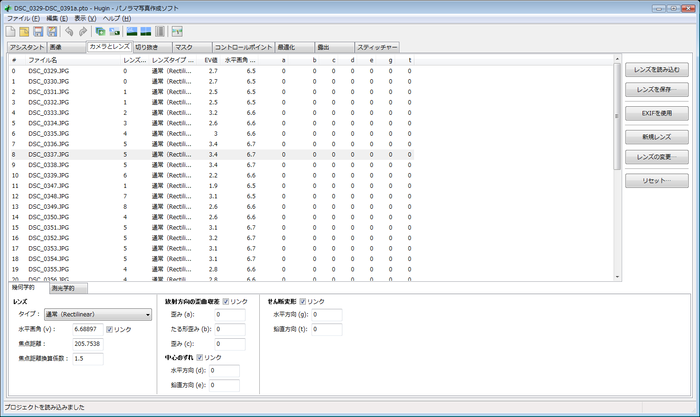This screenshot has width=700, height=417.
Task: Select row DSC_0329.JPG
Action: (212, 71)
